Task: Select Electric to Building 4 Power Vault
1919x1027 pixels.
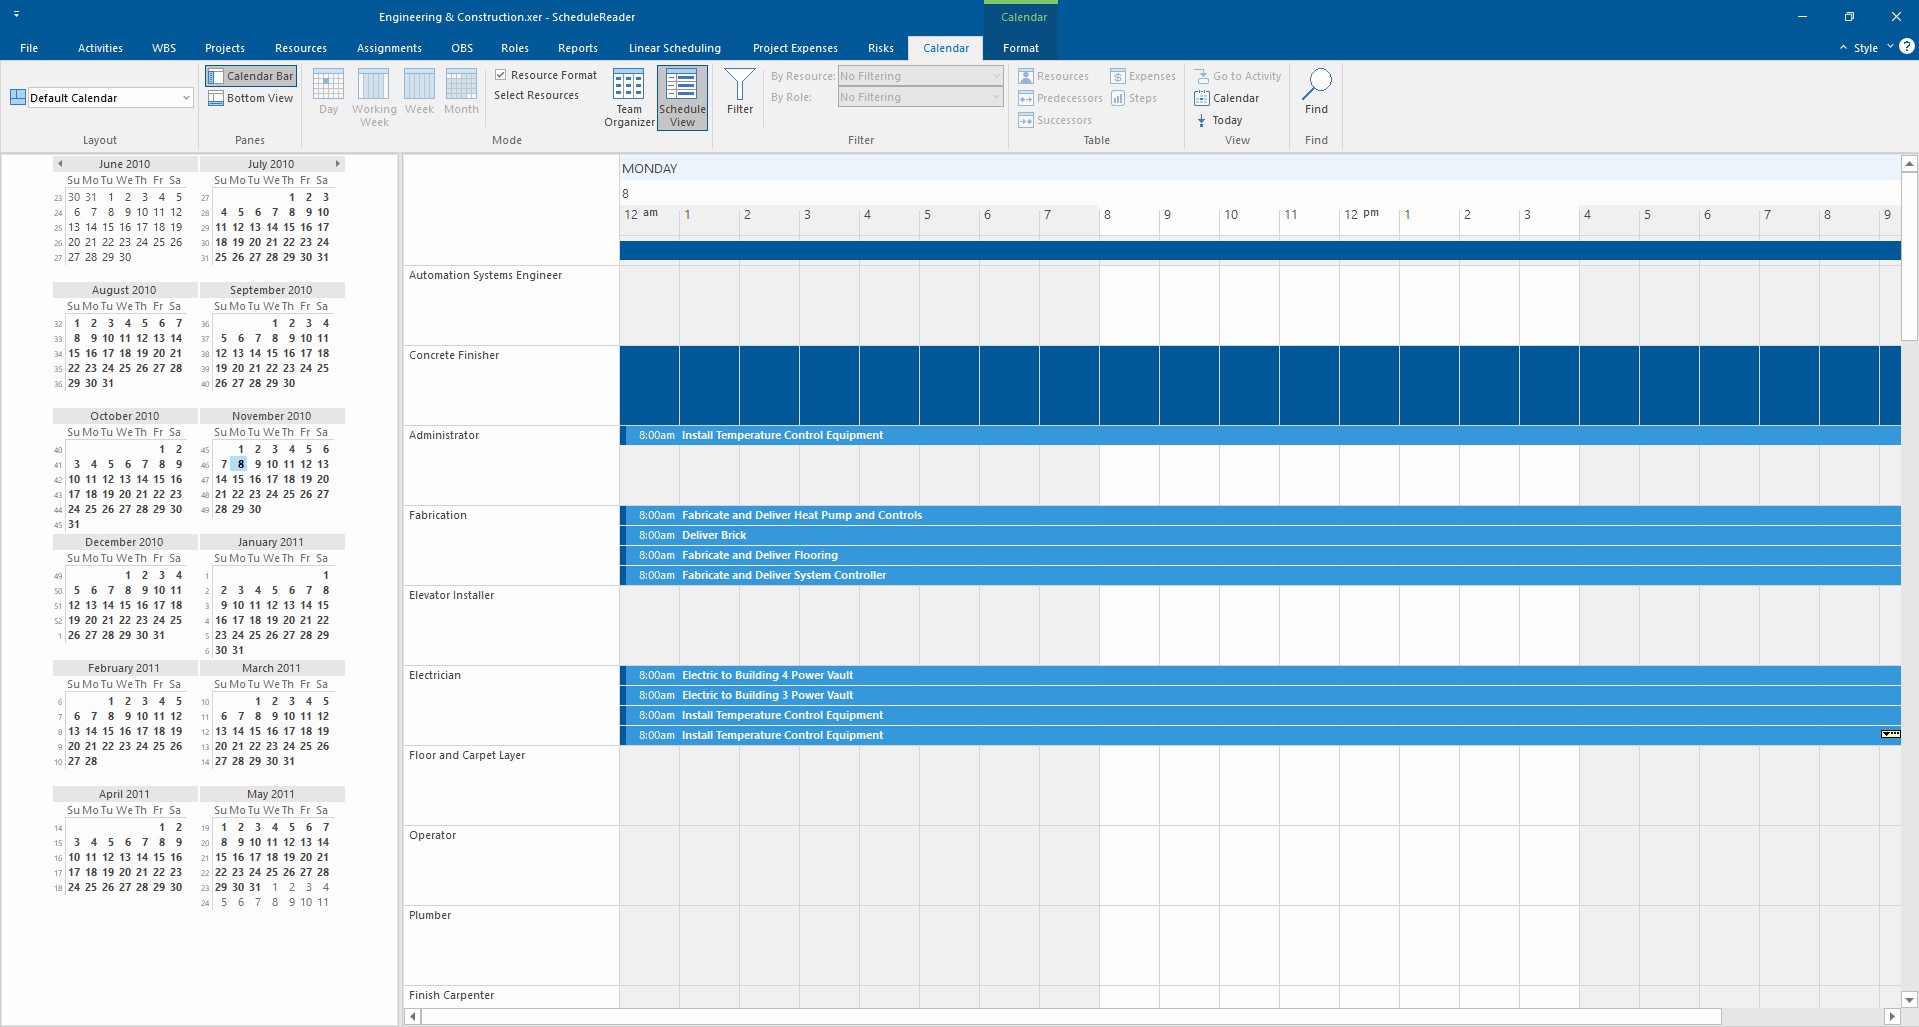Action: click(x=1260, y=675)
